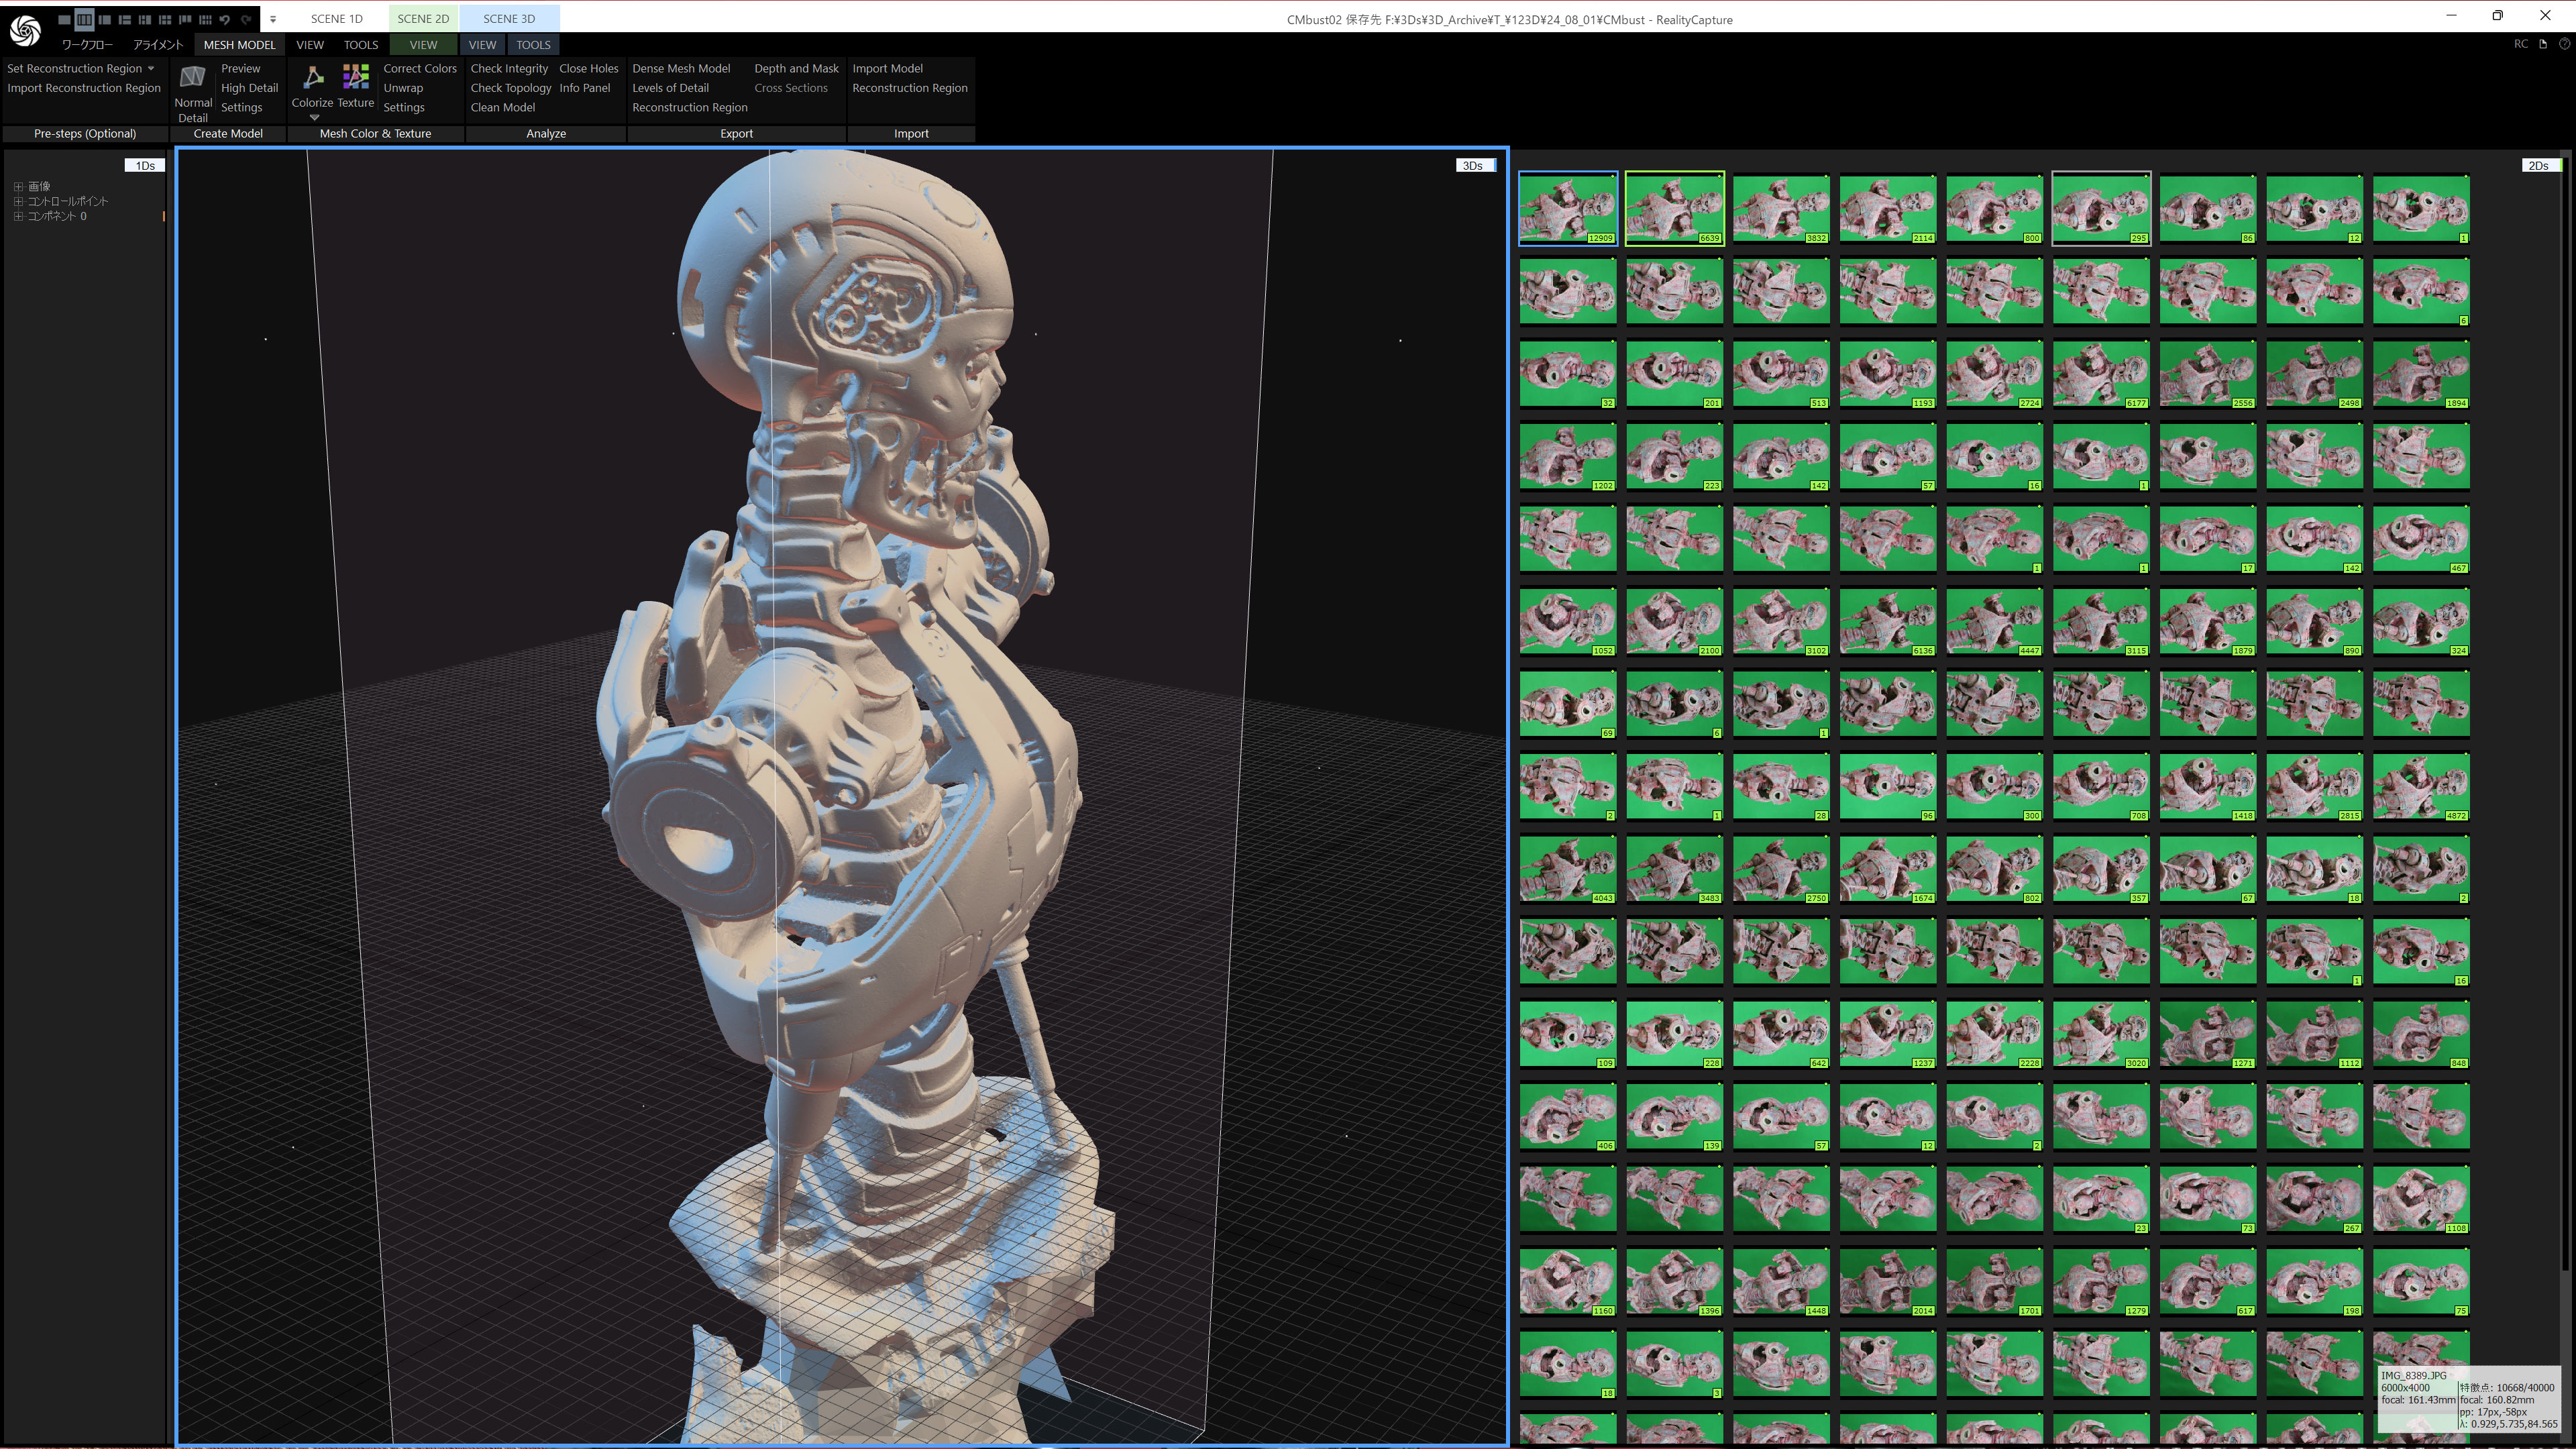
Task: Open the アライメント ribbon tab
Action: [158, 44]
